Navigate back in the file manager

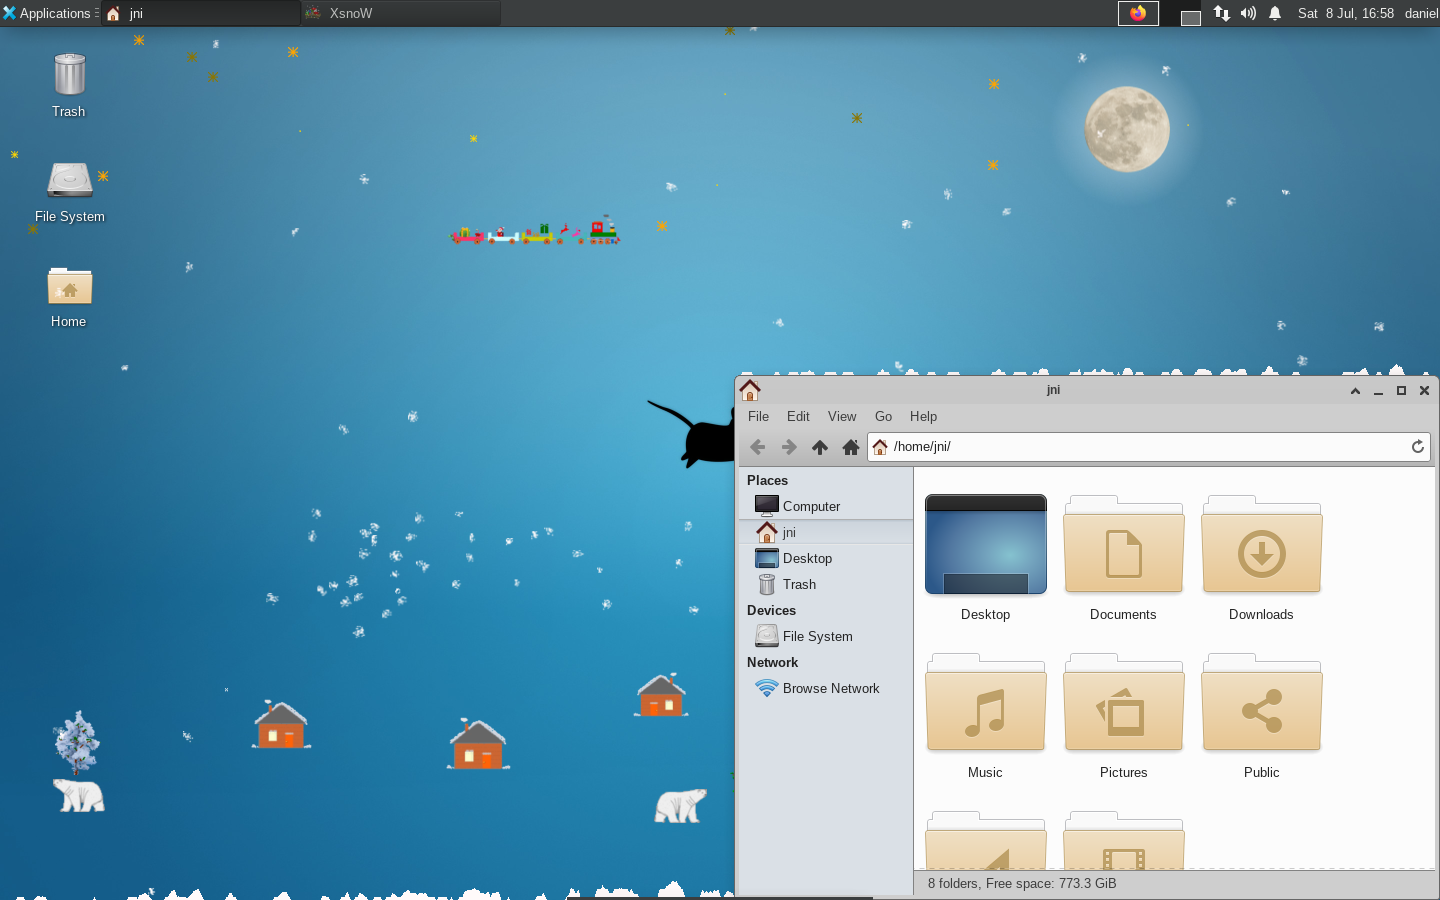757,447
